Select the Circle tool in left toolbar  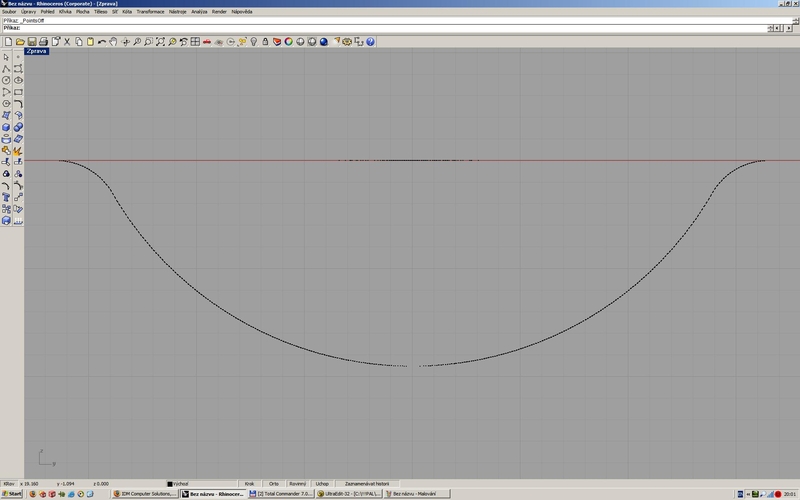[x=7, y=80]
